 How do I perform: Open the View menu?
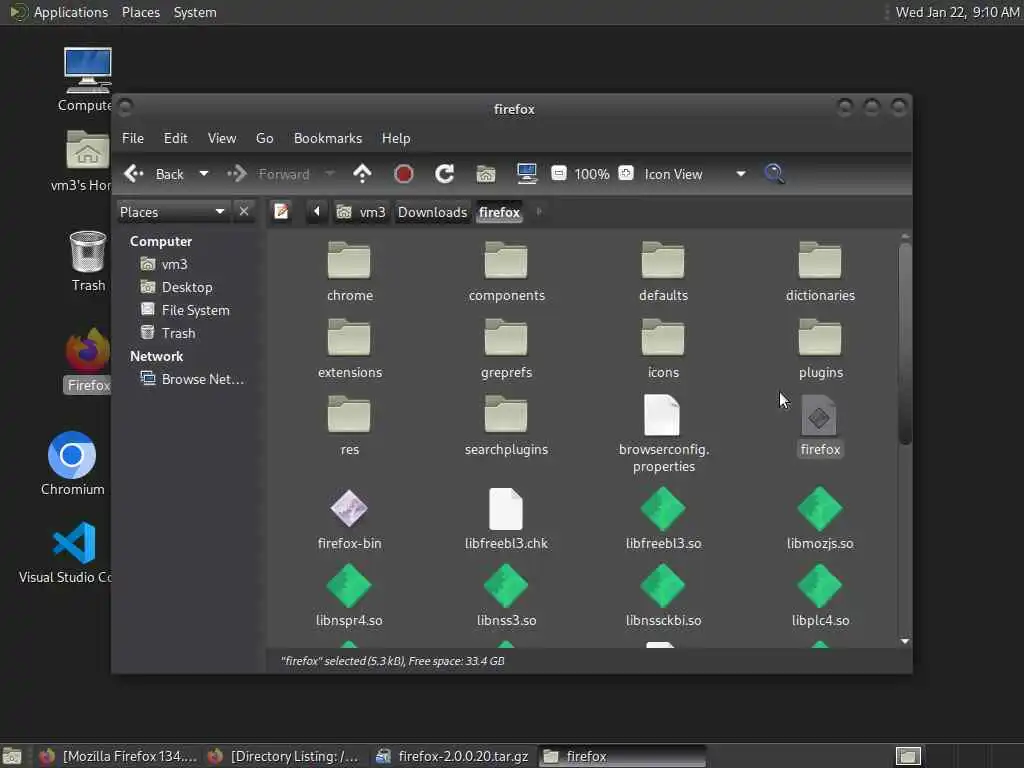point(221,138)
